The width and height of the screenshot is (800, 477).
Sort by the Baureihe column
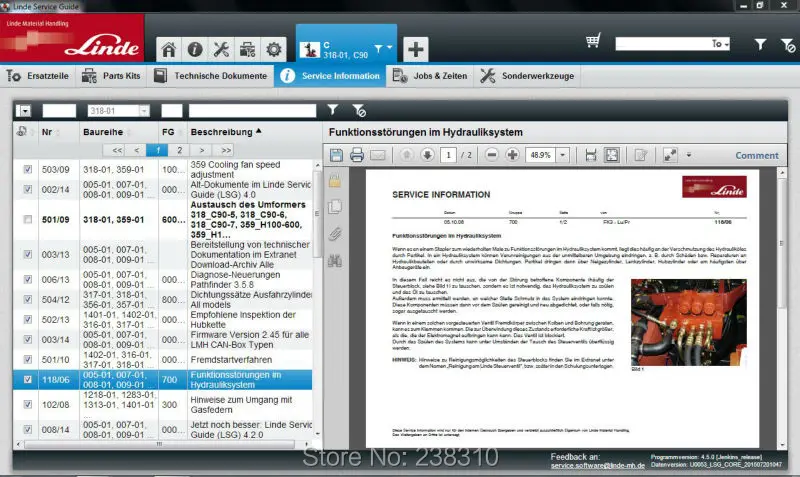[103, 132]
